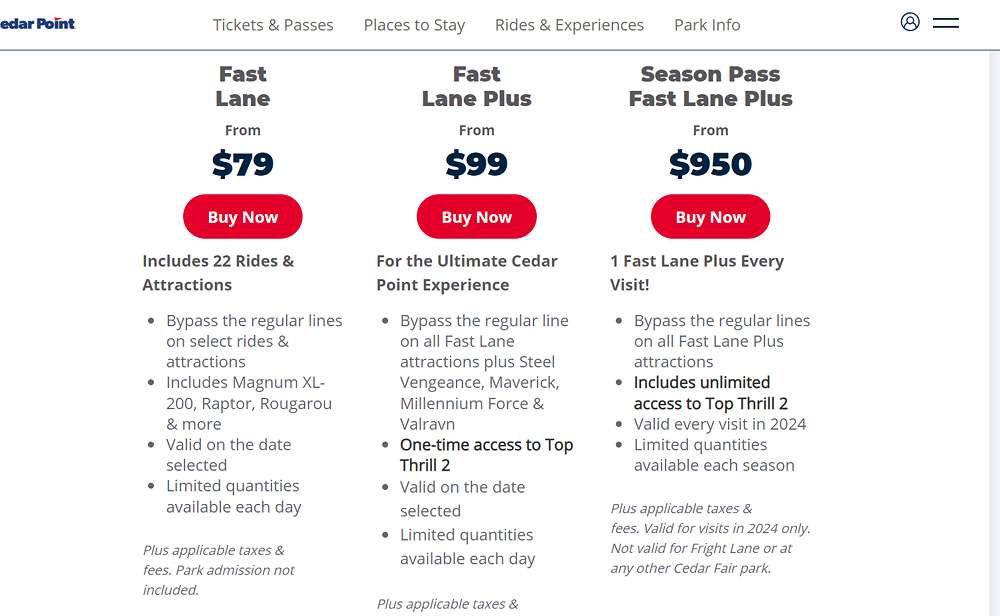Select the Season Pass Fast Lane Plus title
Screen dimensions: 1000x616
pyautogui.click(x=710, y=86)
